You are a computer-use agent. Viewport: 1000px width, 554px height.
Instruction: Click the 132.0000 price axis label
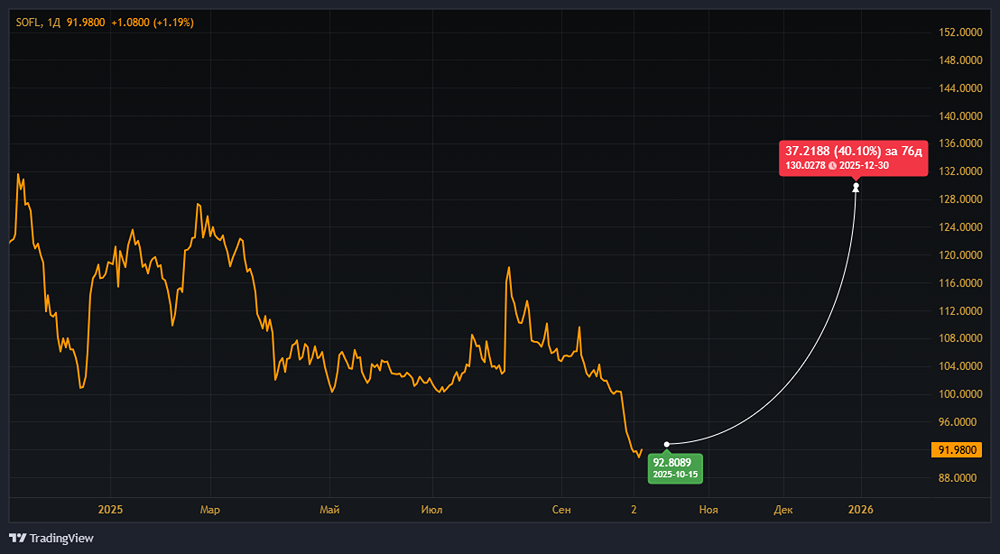[x=960, y=171]
